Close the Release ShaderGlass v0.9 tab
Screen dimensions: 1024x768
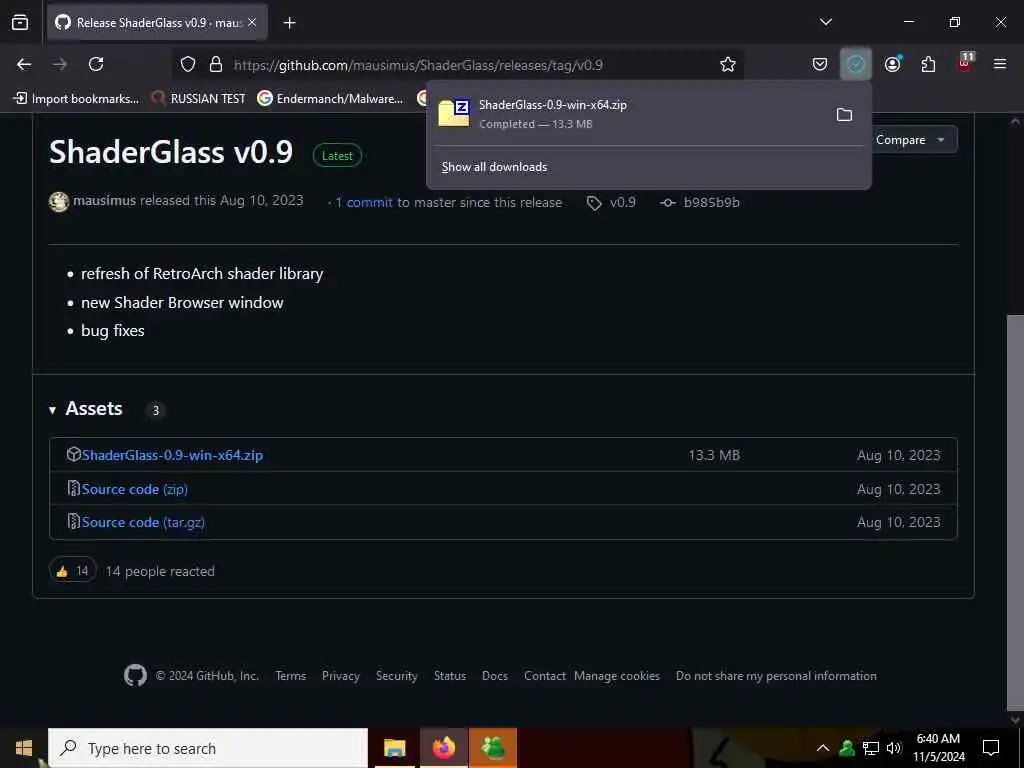click(252, 22)
